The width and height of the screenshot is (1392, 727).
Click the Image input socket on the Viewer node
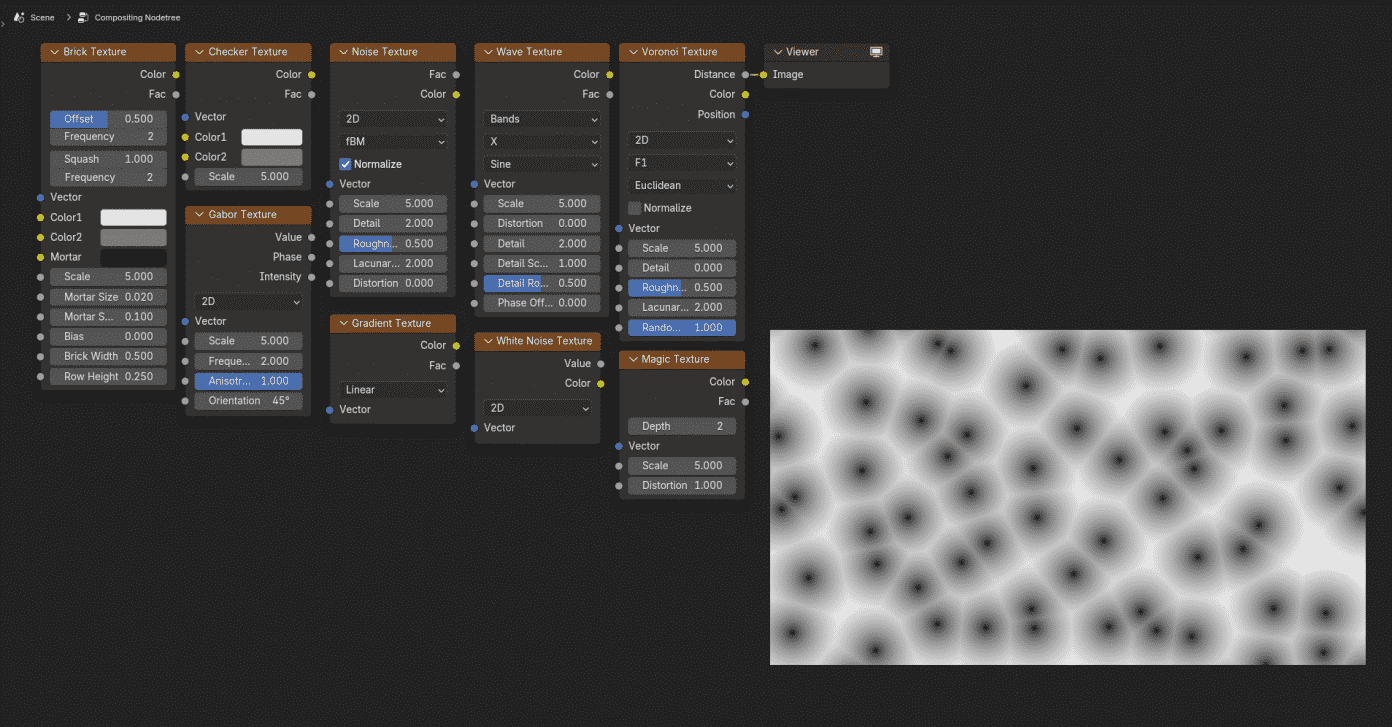(x=765, y=73)
